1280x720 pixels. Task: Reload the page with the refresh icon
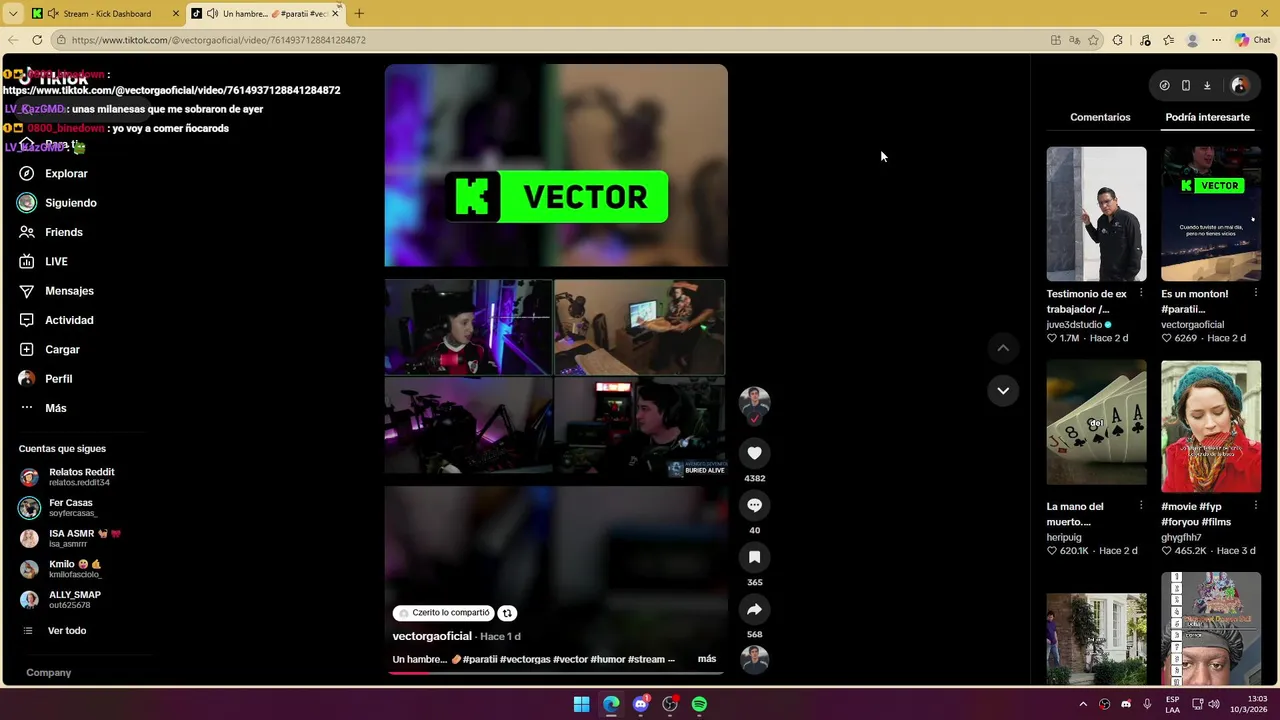coord(37,40)
